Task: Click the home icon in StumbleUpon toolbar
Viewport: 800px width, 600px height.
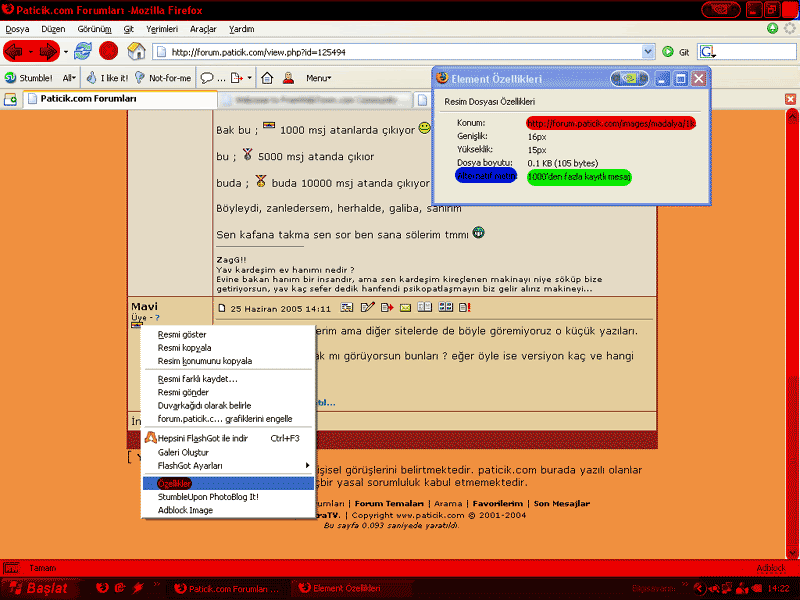Action: (267, 77)
